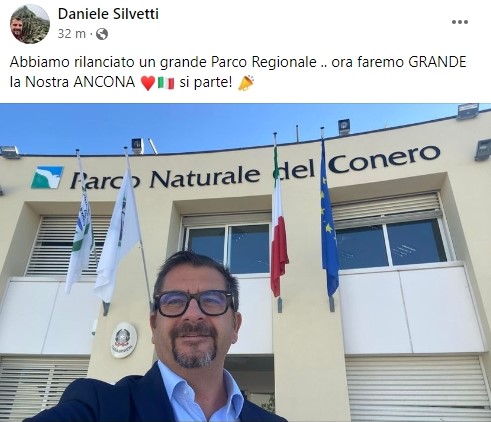Click the word Conero on building sign
This screenshot has height=422, width=491.
pos(384,160)
